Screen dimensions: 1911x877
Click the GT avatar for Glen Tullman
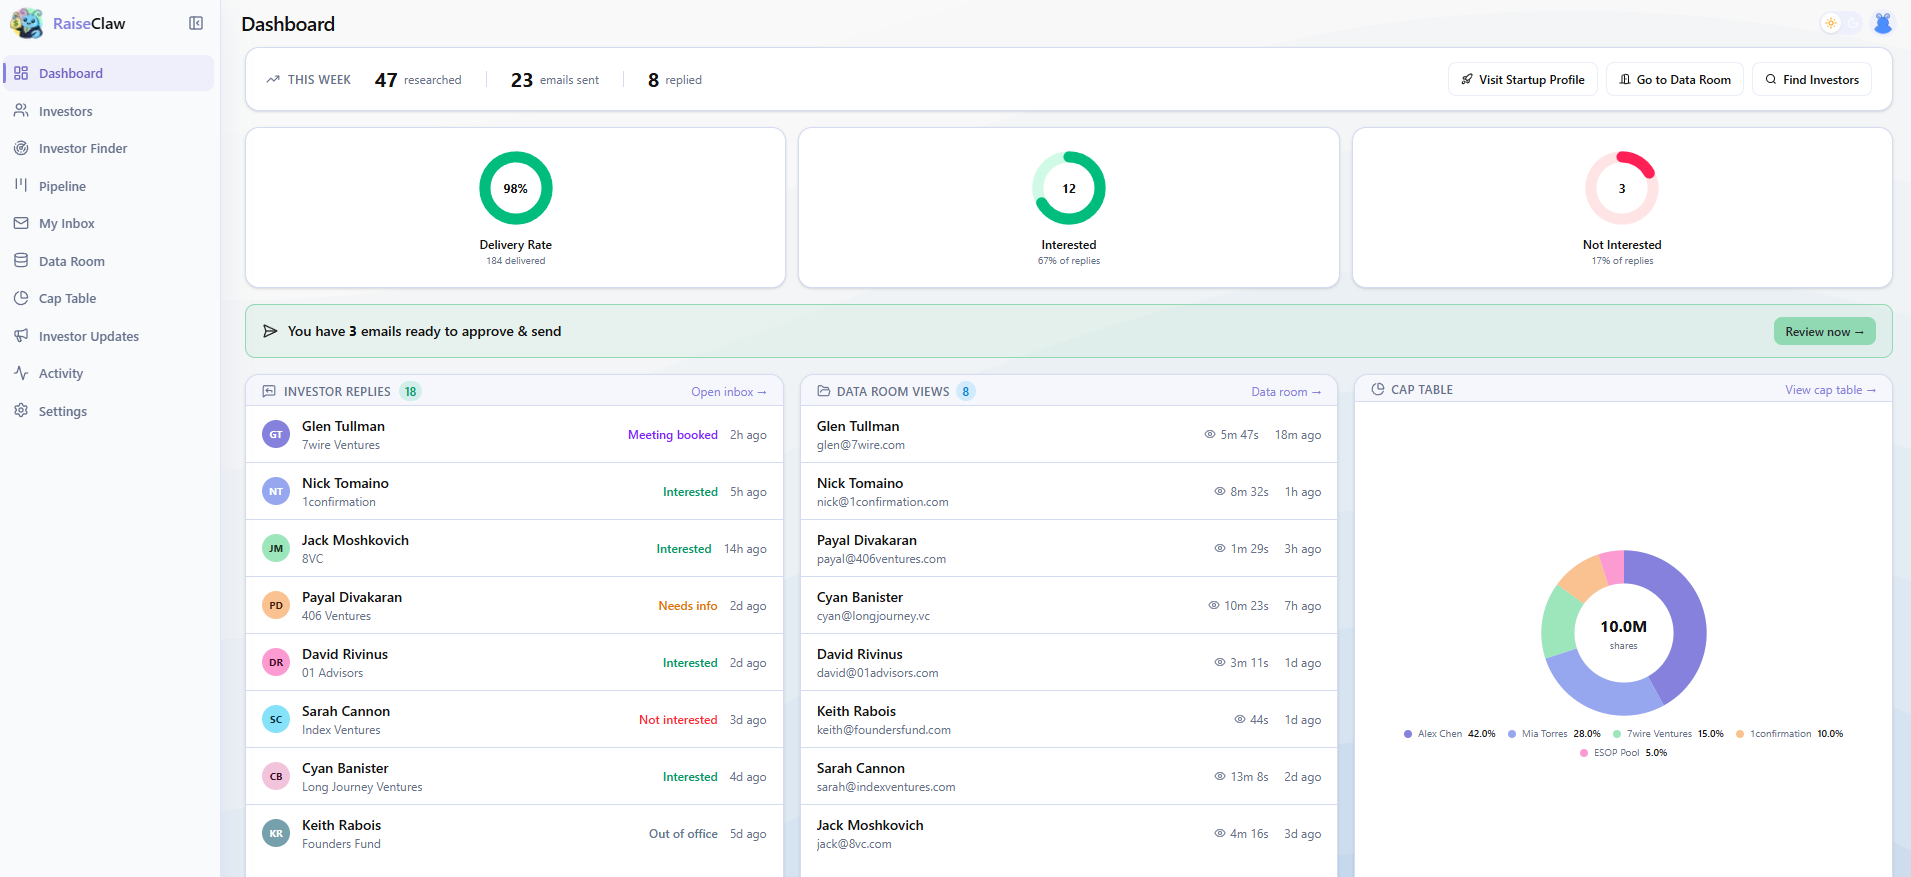click(276, 434)
